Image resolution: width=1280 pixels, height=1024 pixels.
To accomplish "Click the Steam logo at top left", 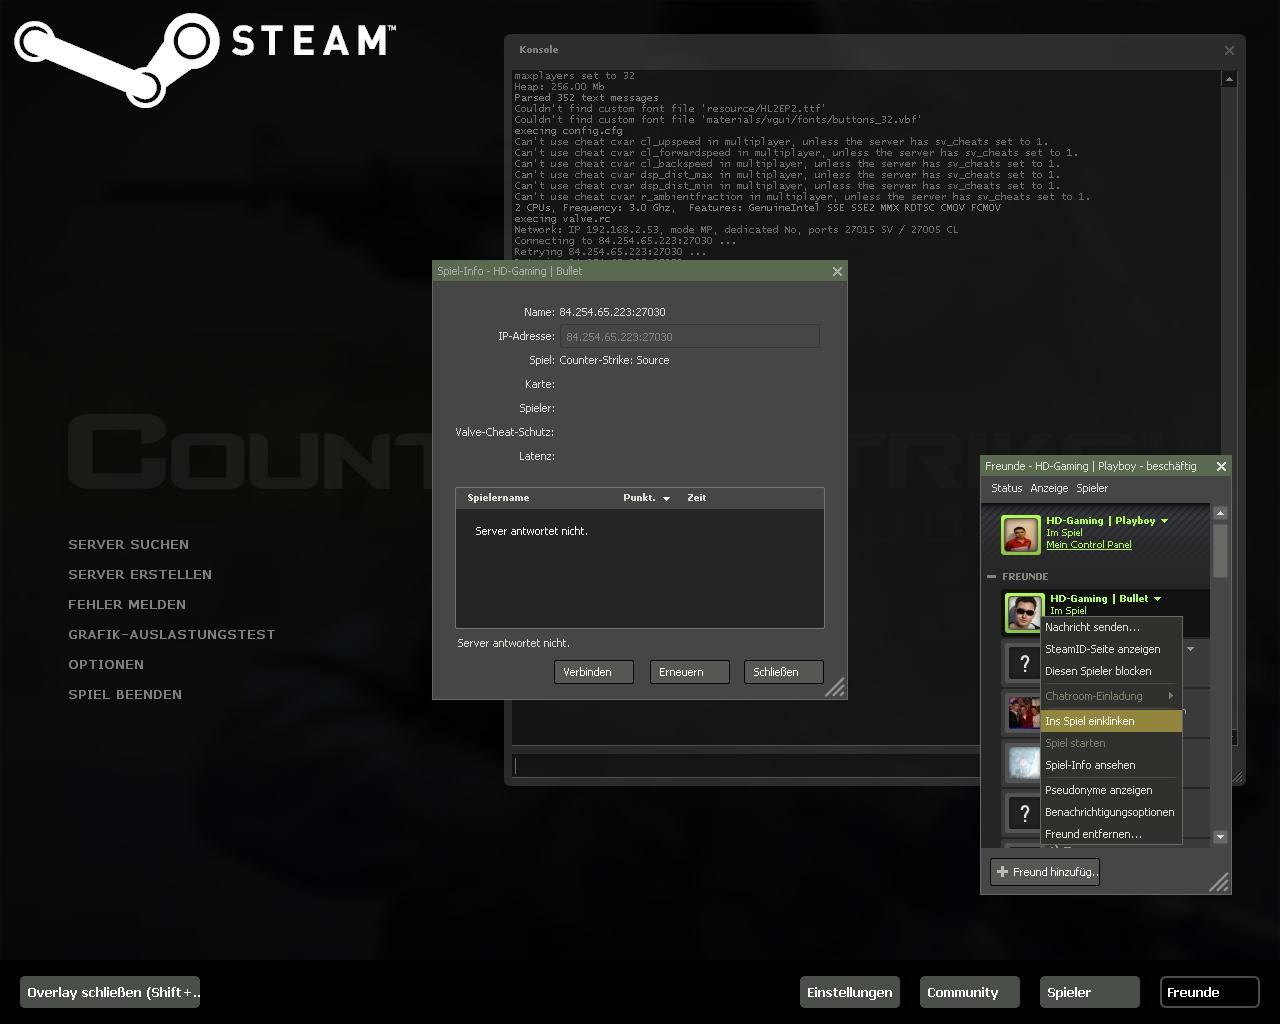I will 205,58.
